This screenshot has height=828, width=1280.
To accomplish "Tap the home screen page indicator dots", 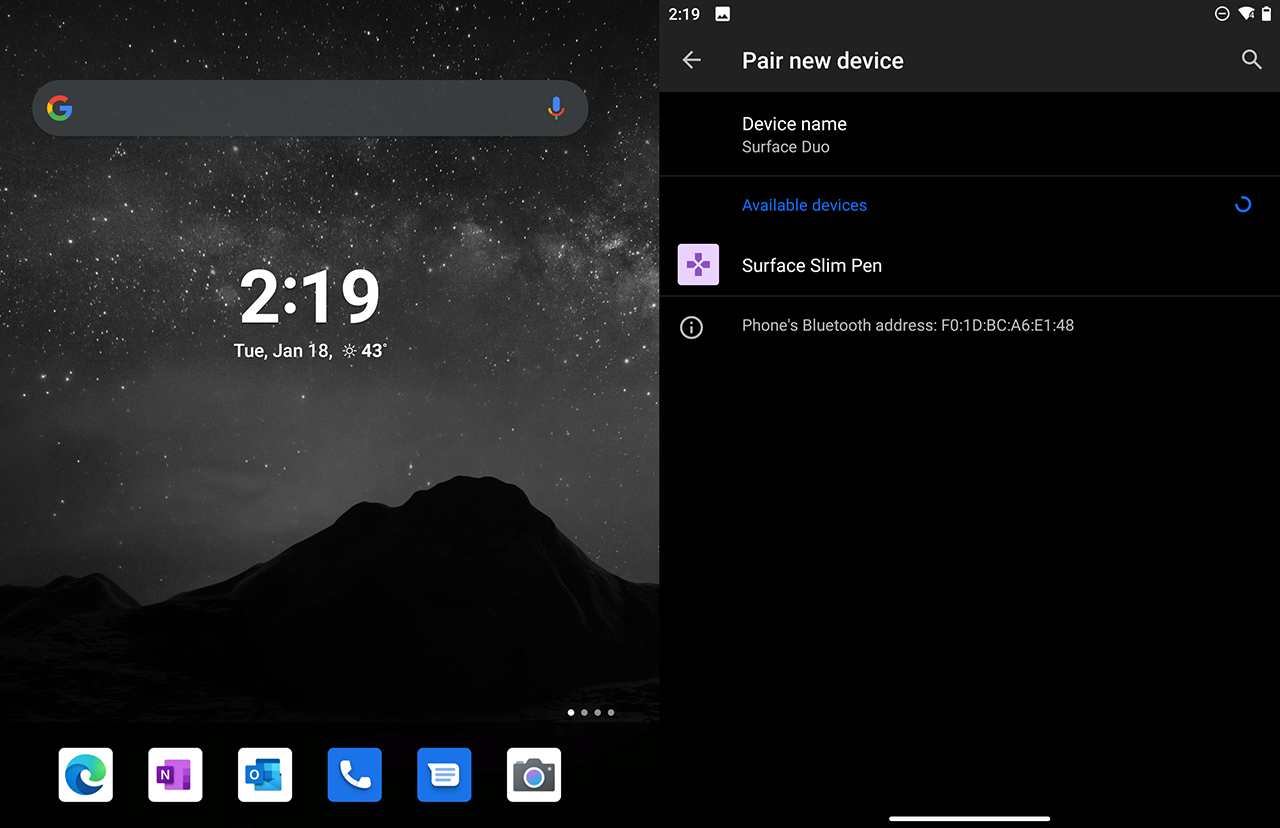I will point(590,713).
